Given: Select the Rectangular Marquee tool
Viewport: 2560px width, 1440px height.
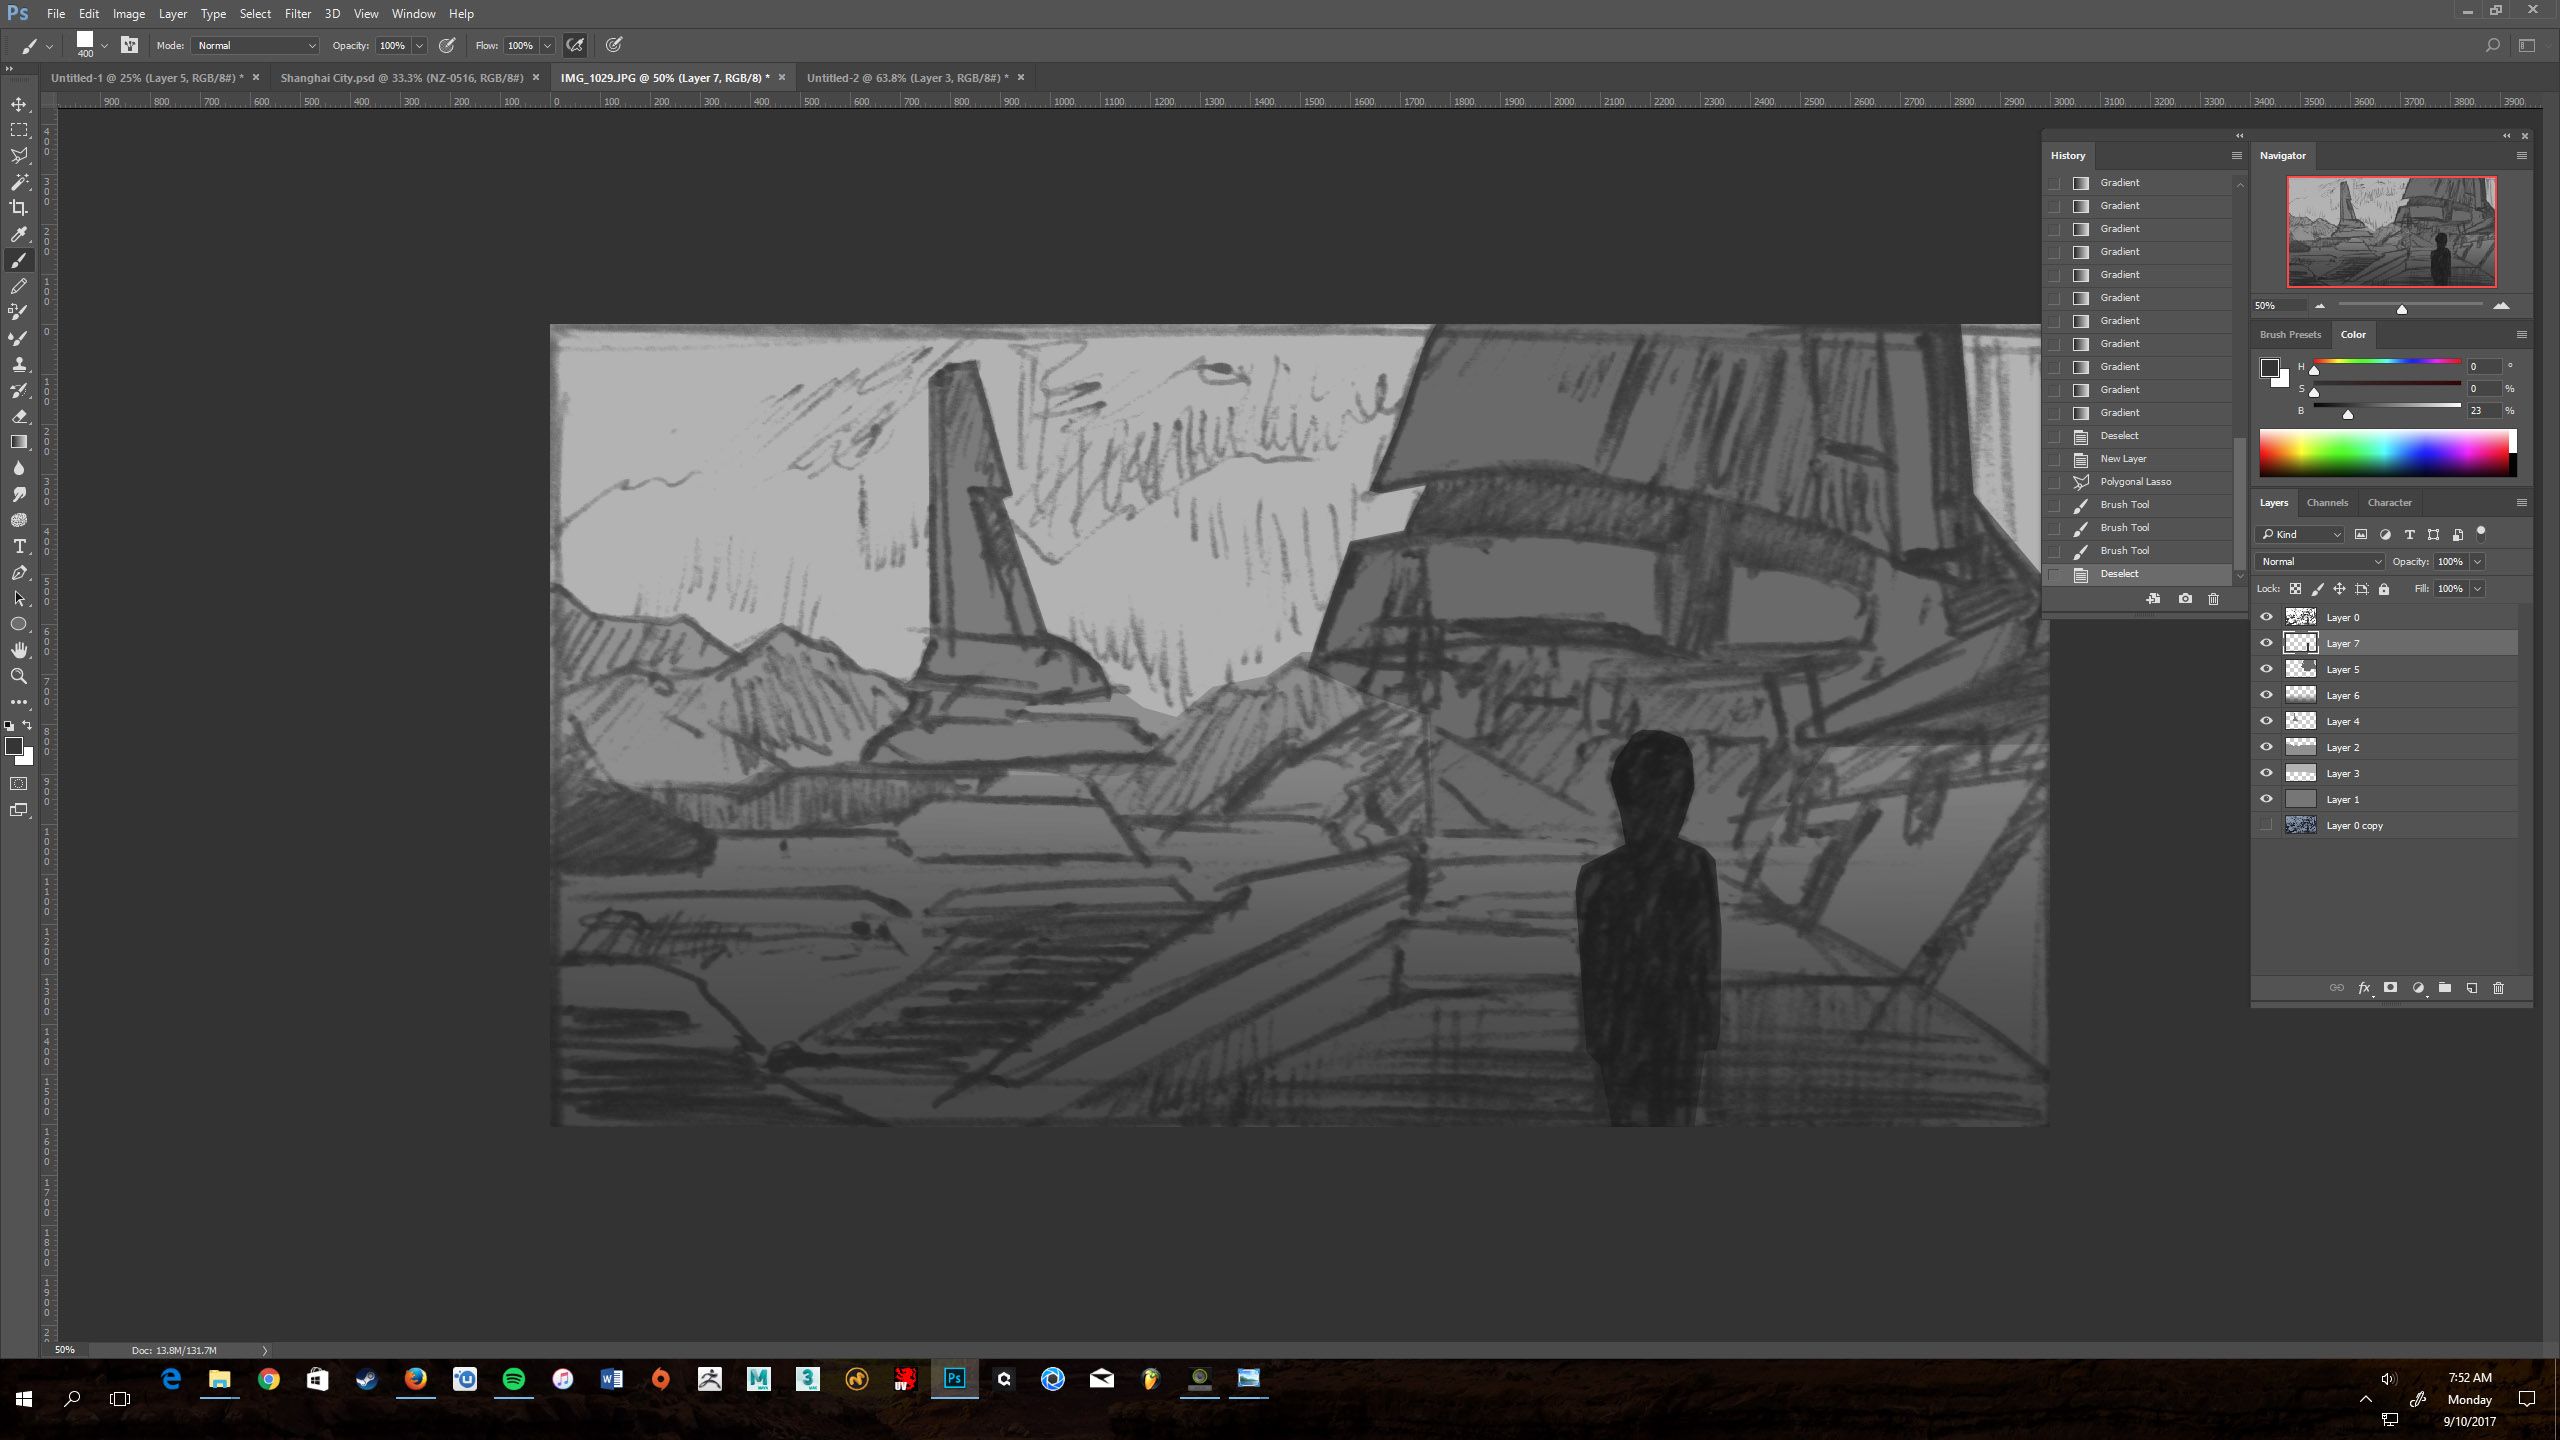Looking at the screenshot, I should tap(19, 130).
